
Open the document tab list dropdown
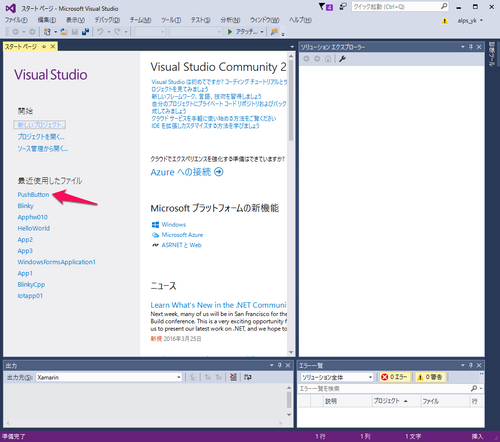point(292,47)
